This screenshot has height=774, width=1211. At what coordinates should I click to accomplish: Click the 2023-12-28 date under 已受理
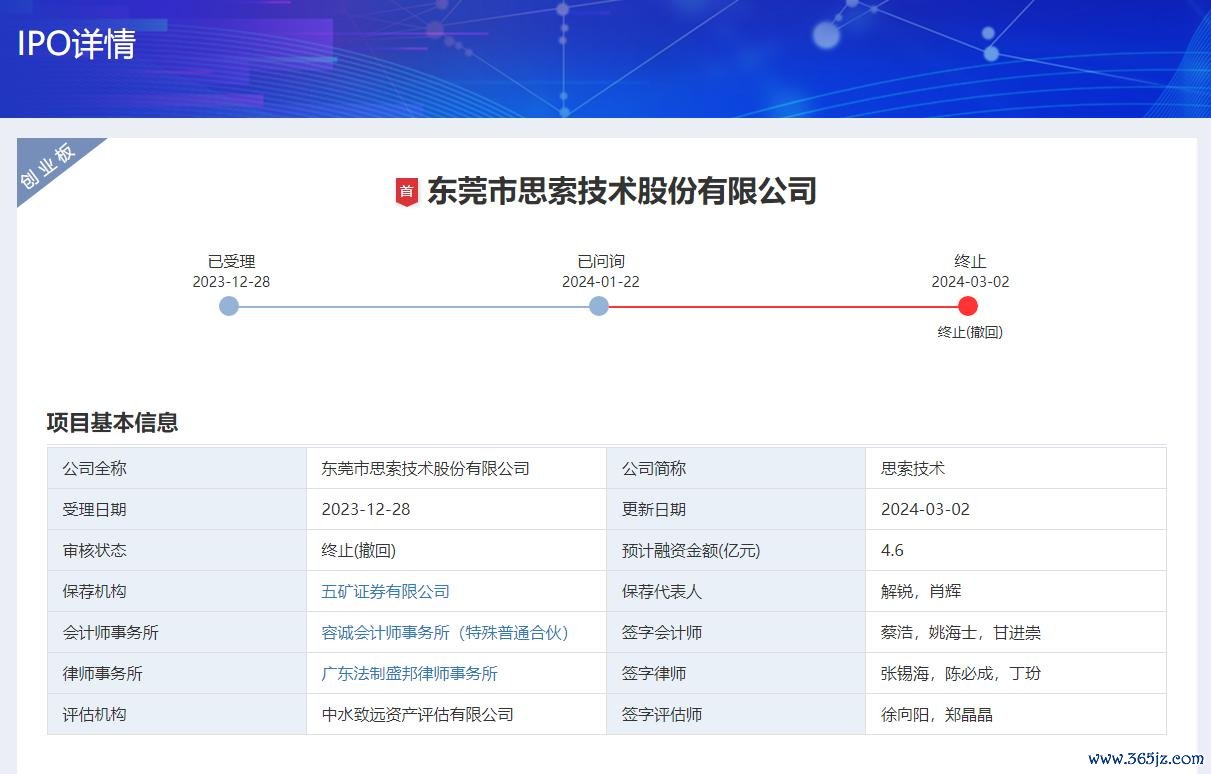coord(231,282)
